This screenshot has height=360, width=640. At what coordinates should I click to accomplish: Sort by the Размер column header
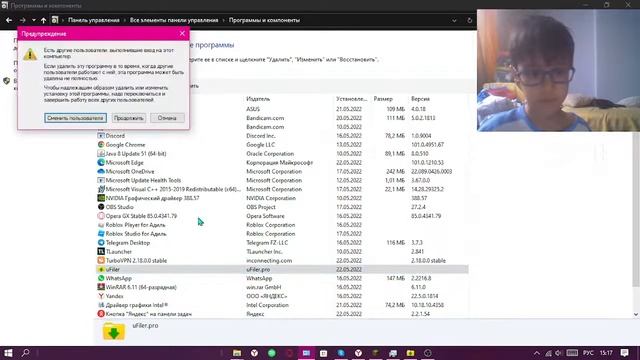(383, 99)
